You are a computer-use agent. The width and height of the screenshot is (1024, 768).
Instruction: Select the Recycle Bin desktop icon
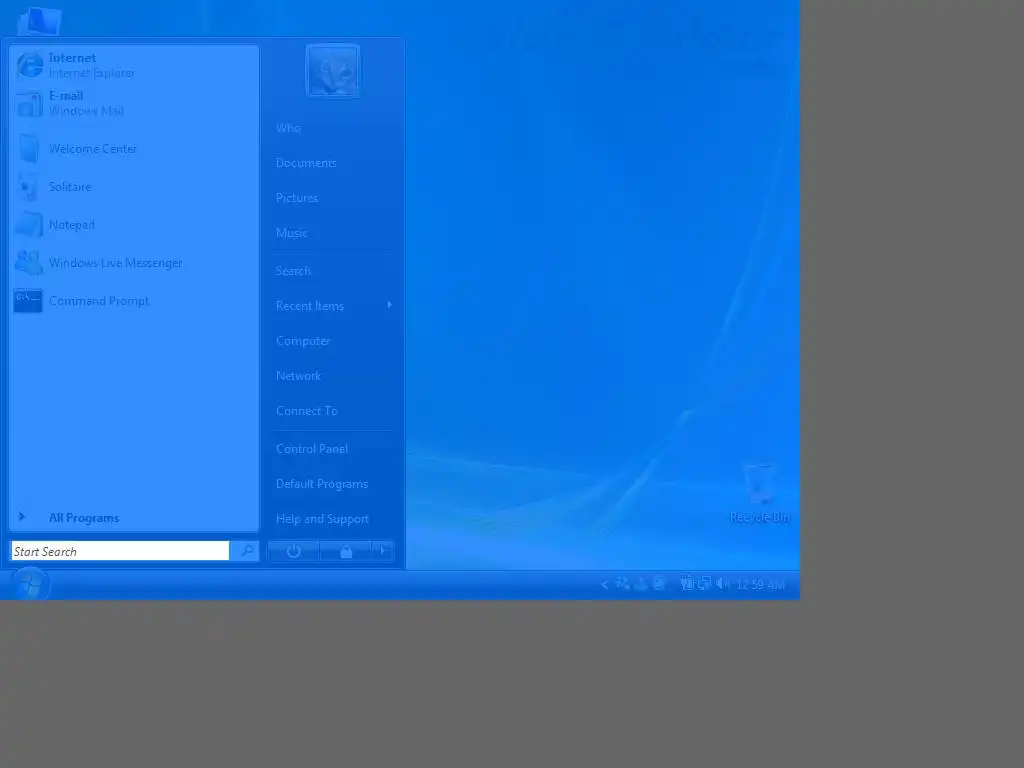759,493
